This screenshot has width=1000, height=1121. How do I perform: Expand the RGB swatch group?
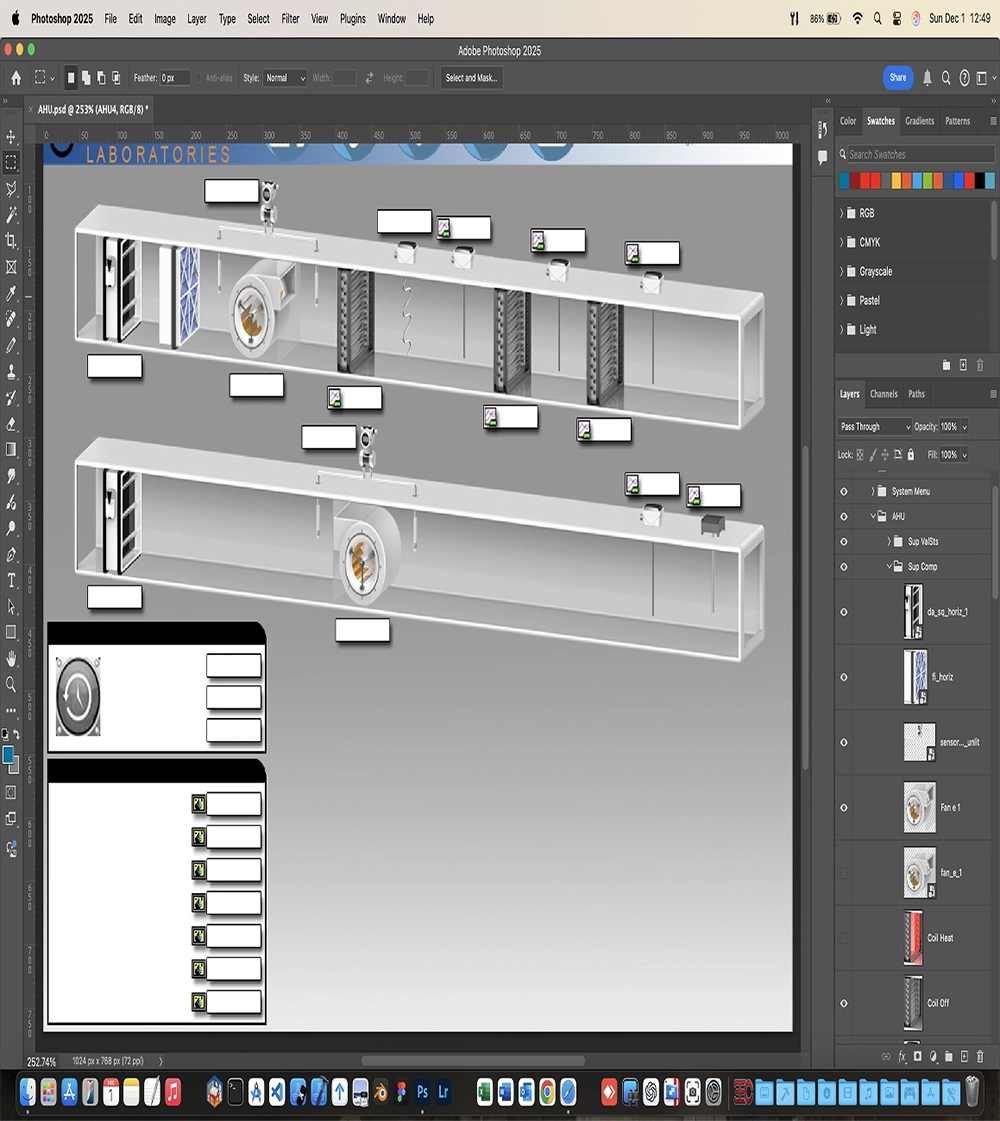[841, 213]
